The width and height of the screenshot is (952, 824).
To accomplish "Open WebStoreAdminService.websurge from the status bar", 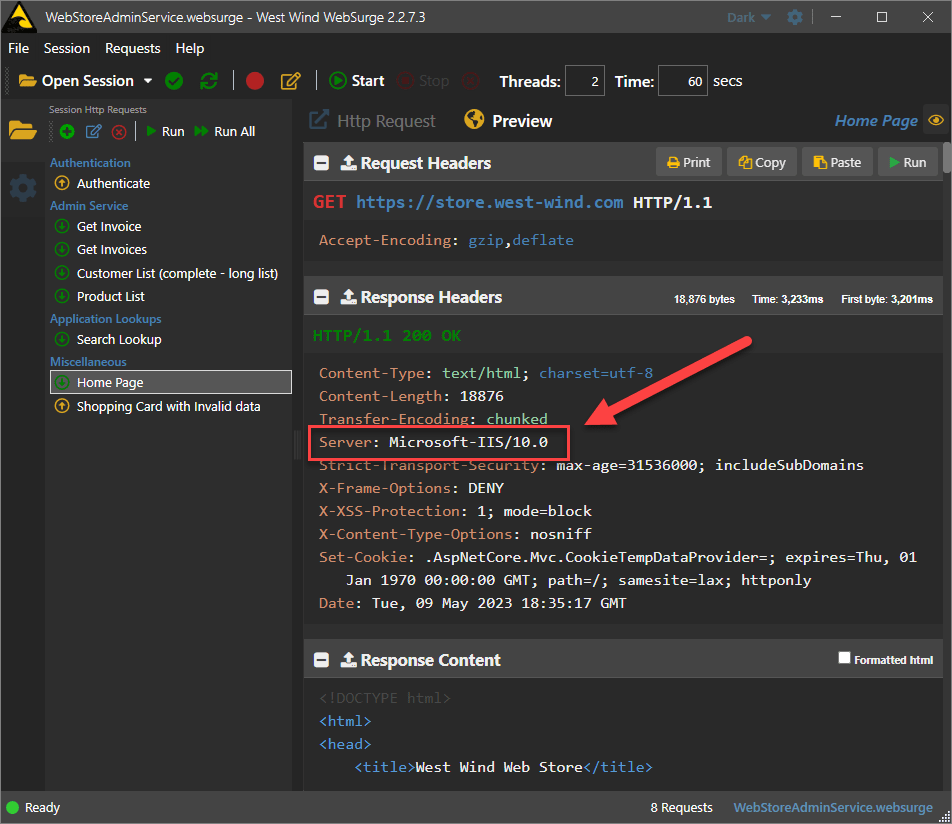I will click(x=832, y=807).
